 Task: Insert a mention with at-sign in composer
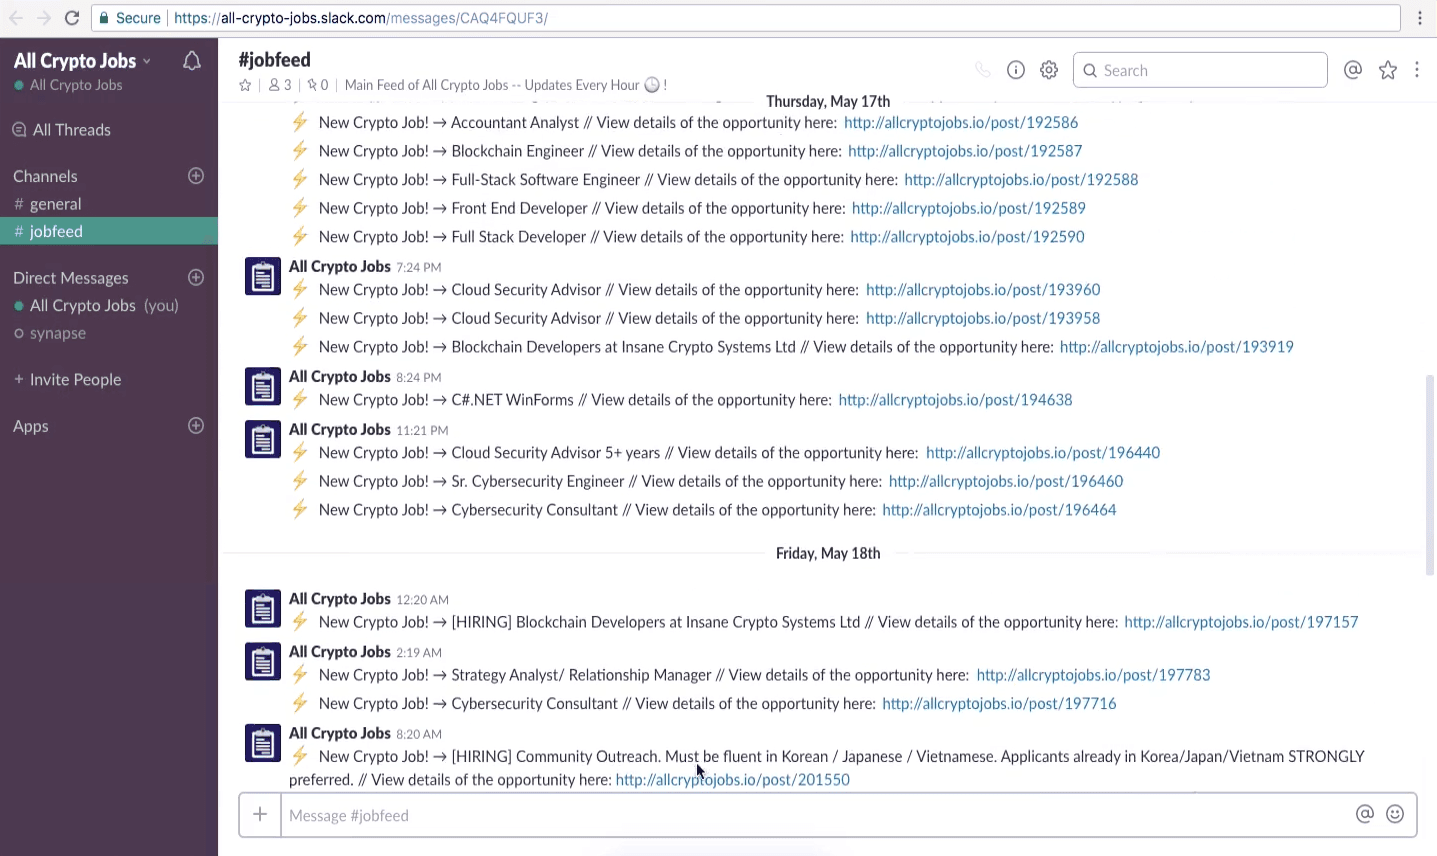1365,814
